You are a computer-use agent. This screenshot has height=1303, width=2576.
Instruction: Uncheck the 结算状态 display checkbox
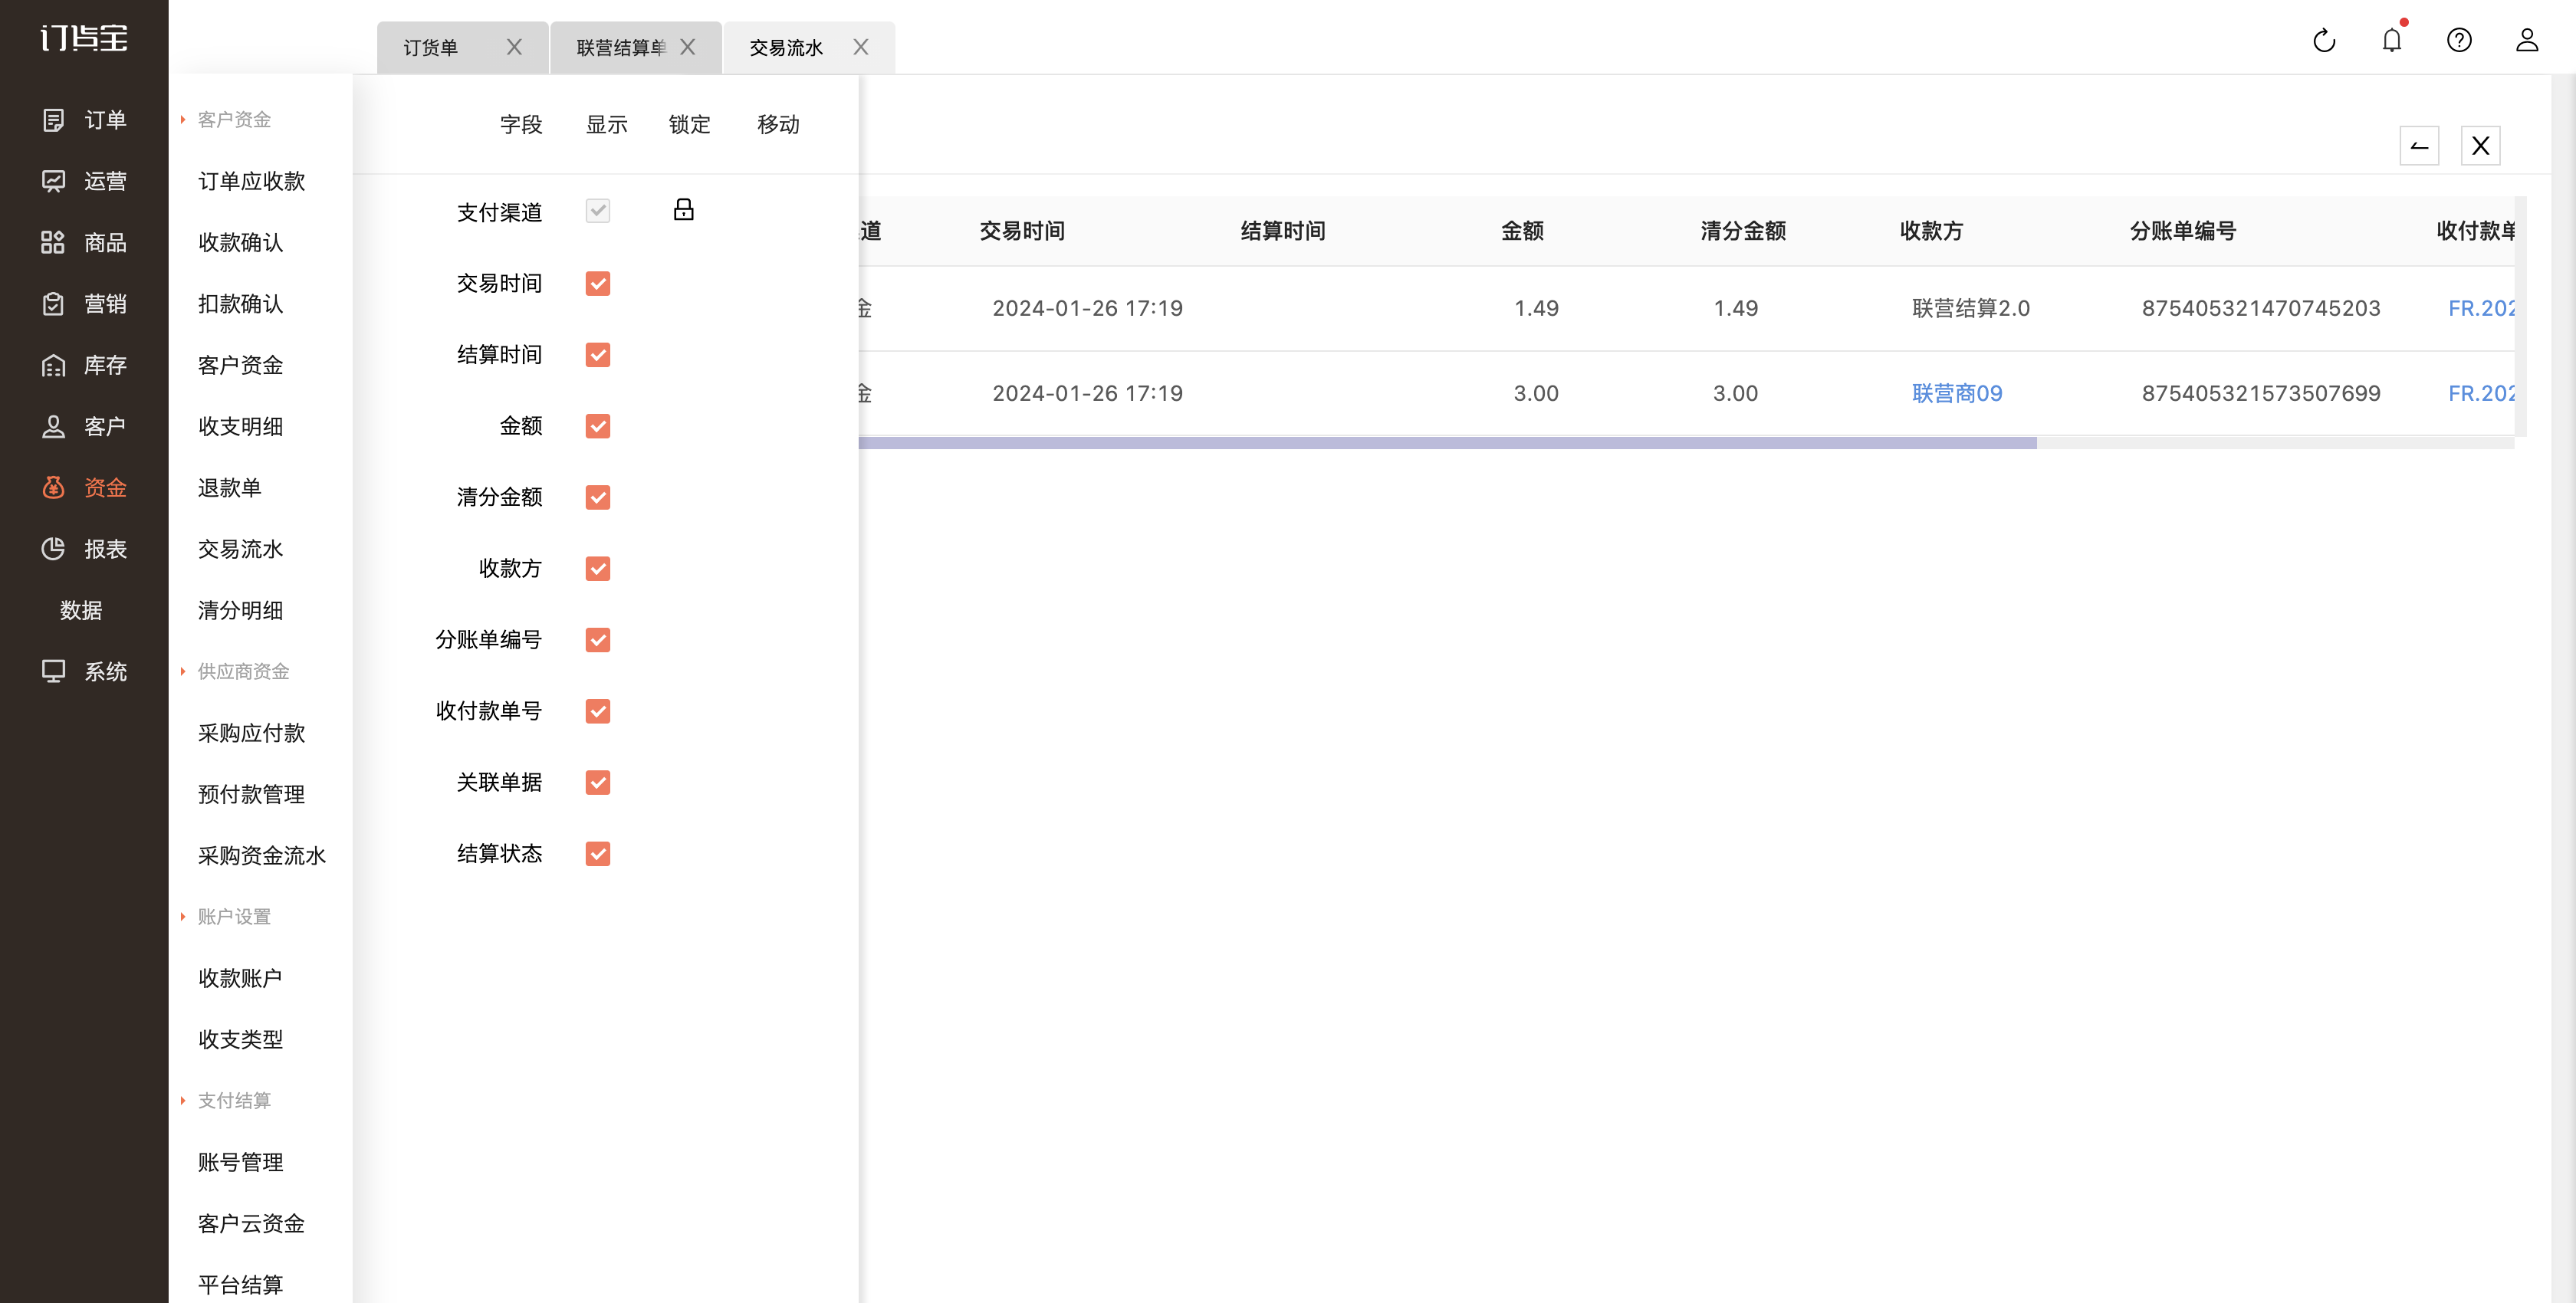(x=598, y=853)
